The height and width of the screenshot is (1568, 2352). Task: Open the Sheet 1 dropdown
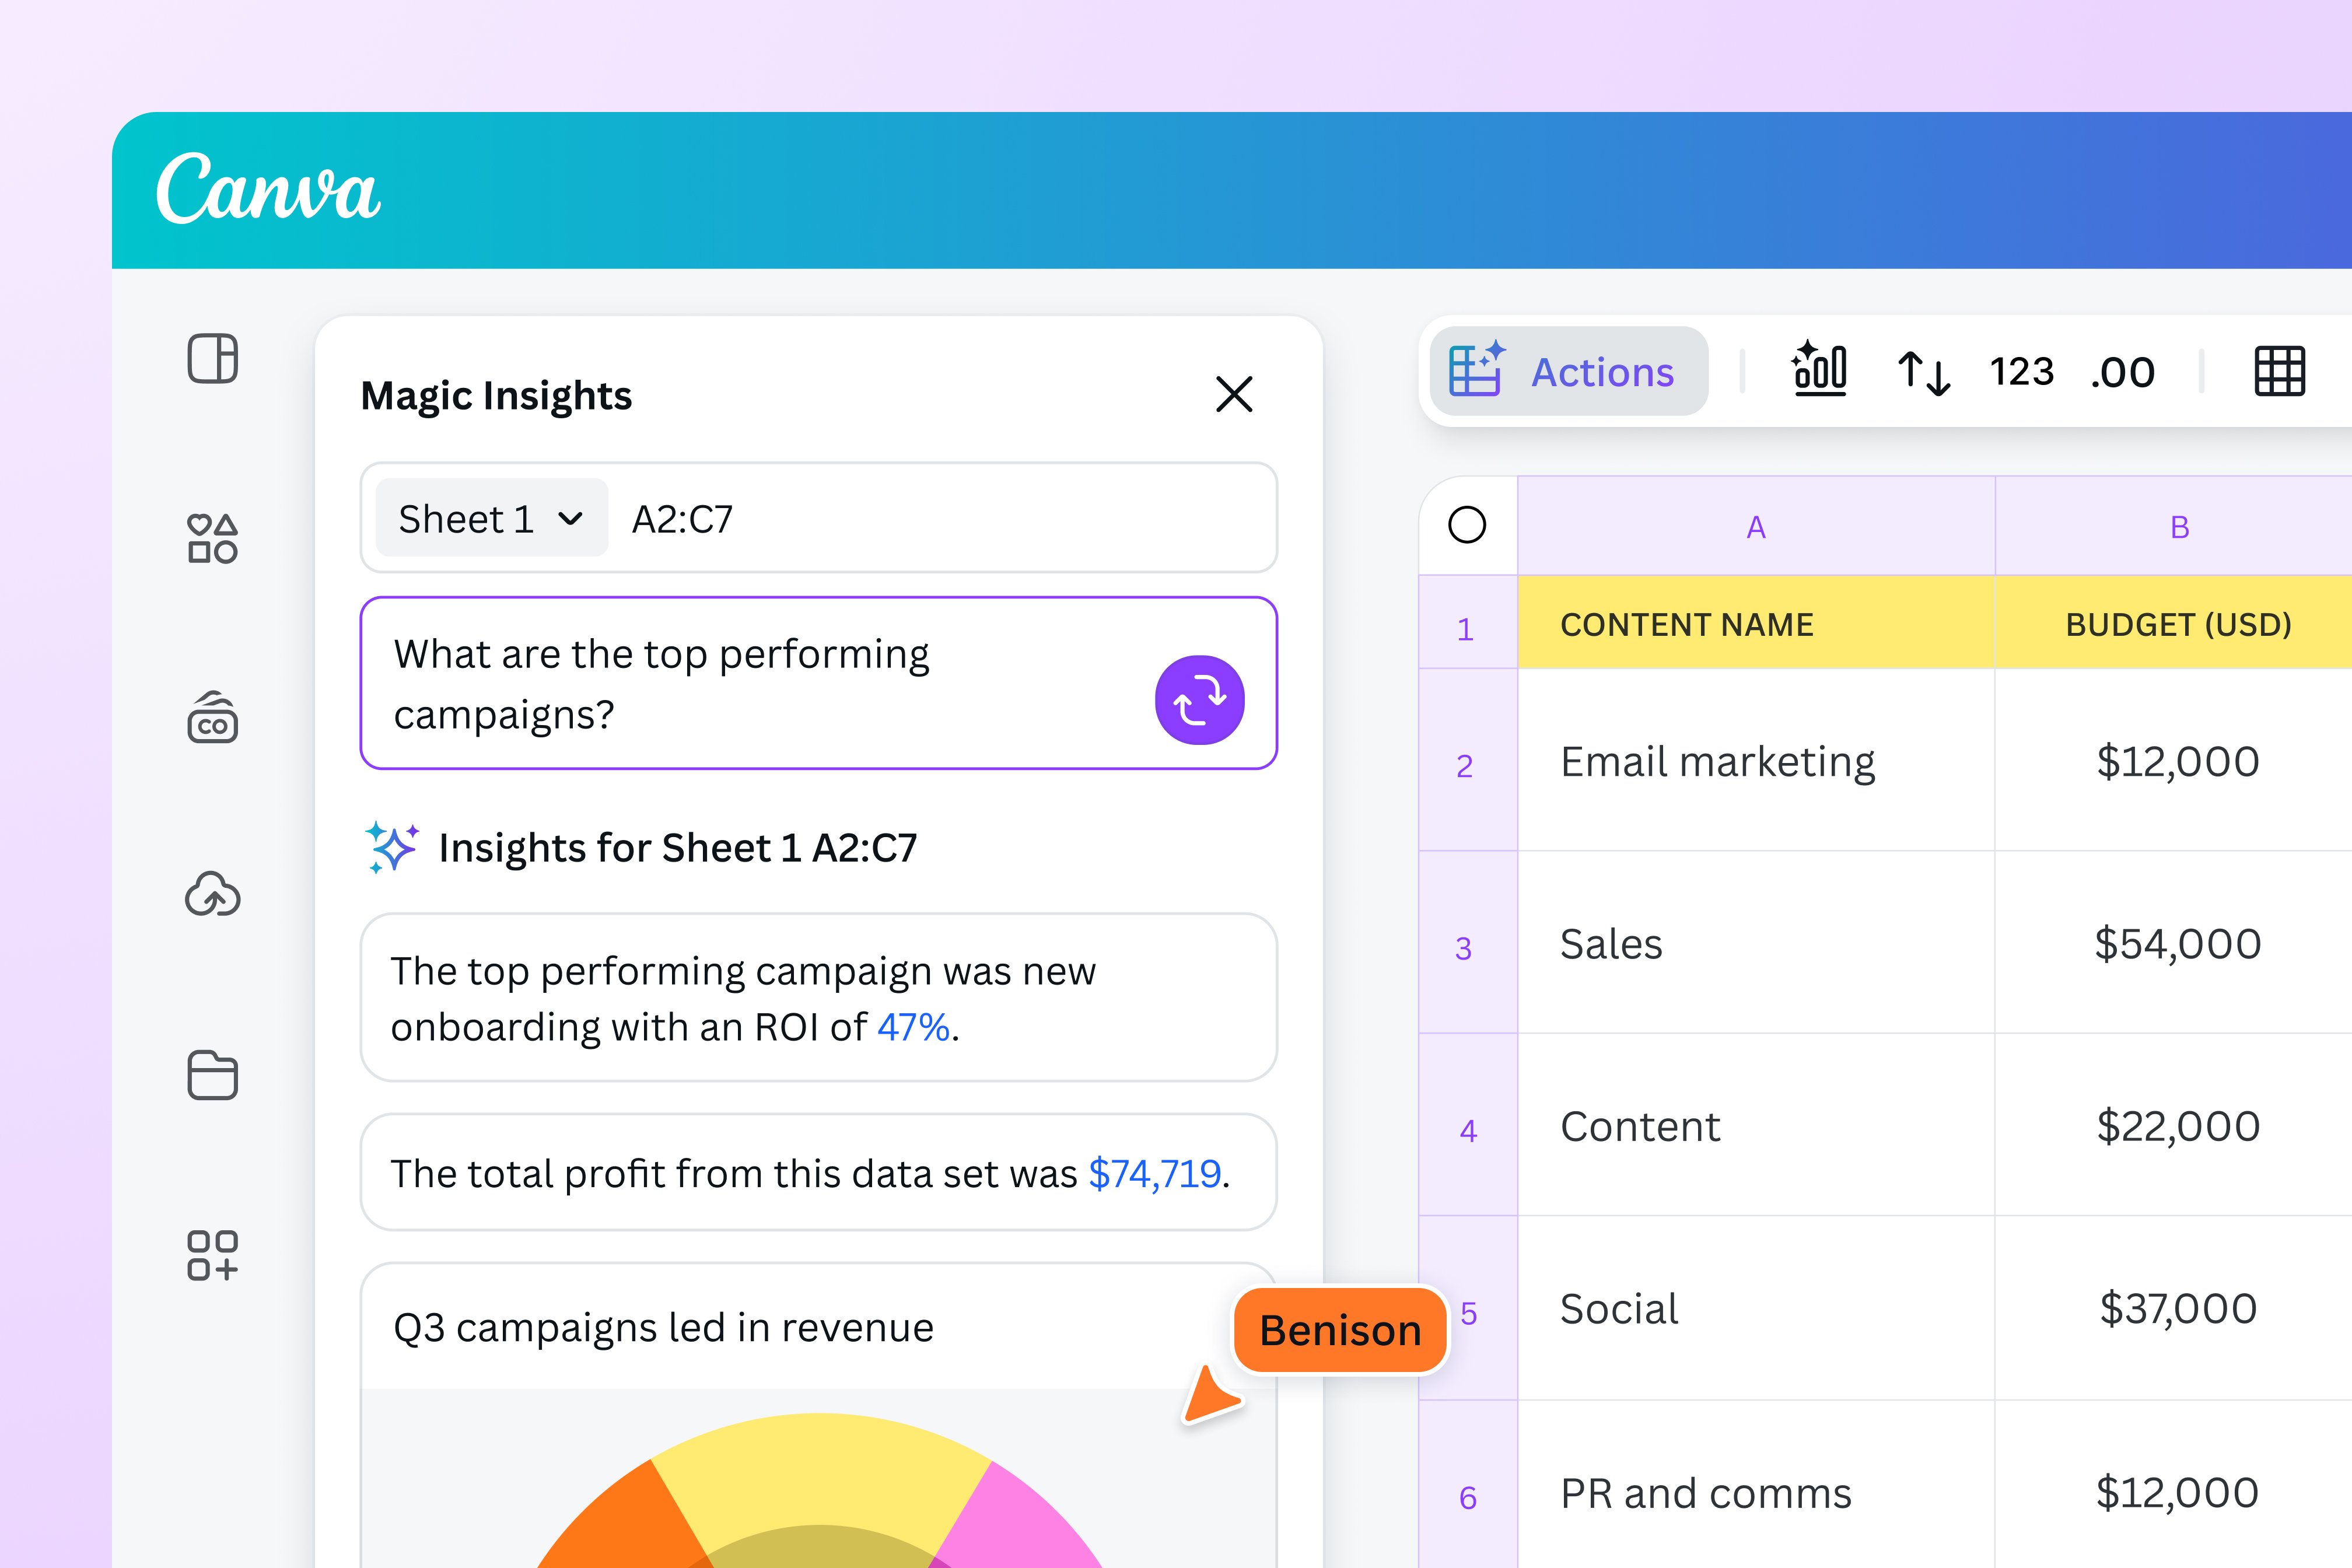490,517
